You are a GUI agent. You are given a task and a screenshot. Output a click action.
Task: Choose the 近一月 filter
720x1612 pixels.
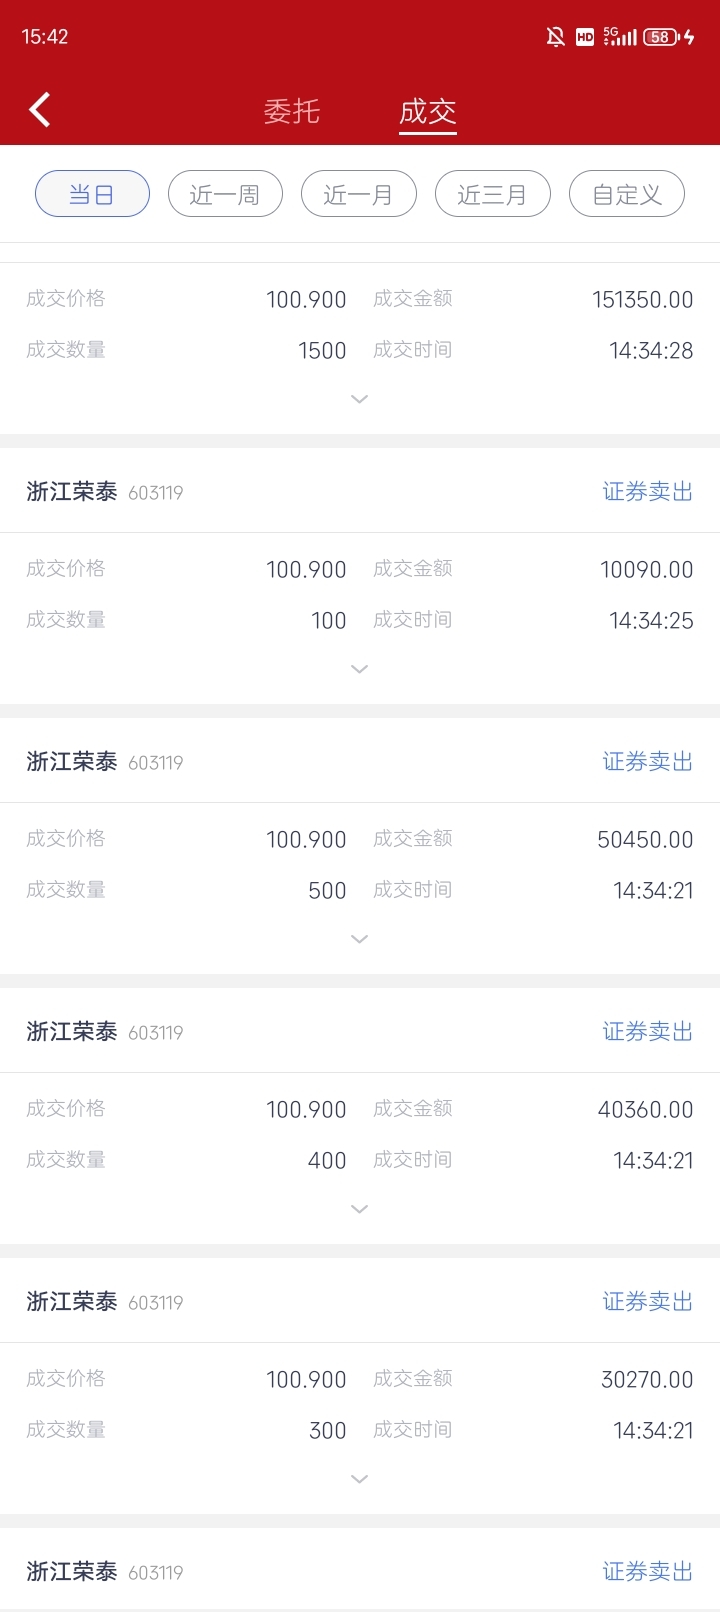click(358, 194)
